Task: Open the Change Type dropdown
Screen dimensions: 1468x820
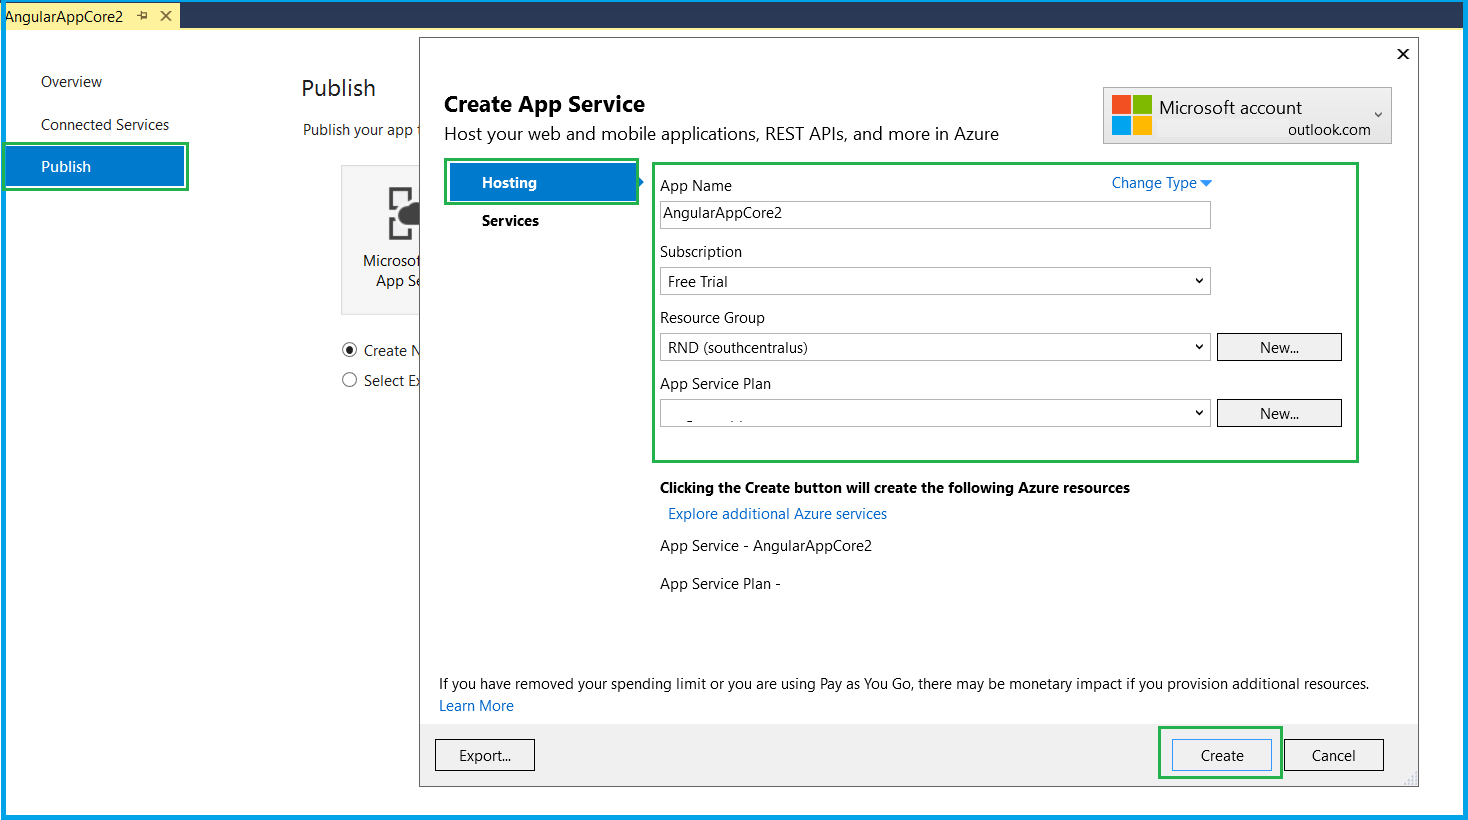Action: click(1161, 183)
